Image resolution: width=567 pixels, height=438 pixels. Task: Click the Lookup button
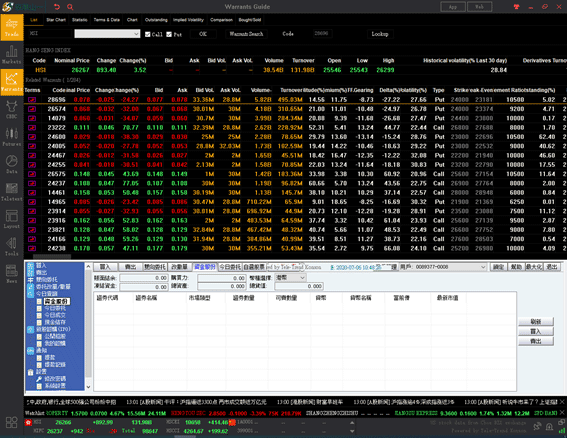[x=380, y=34]
